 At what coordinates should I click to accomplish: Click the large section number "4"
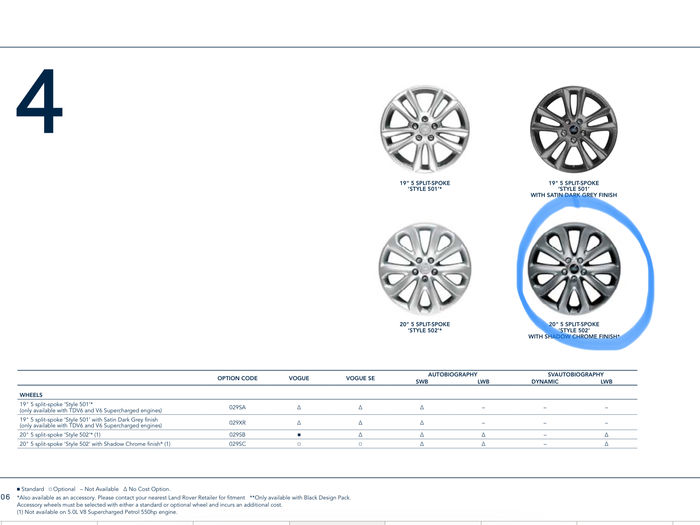(x=39, y=101)
